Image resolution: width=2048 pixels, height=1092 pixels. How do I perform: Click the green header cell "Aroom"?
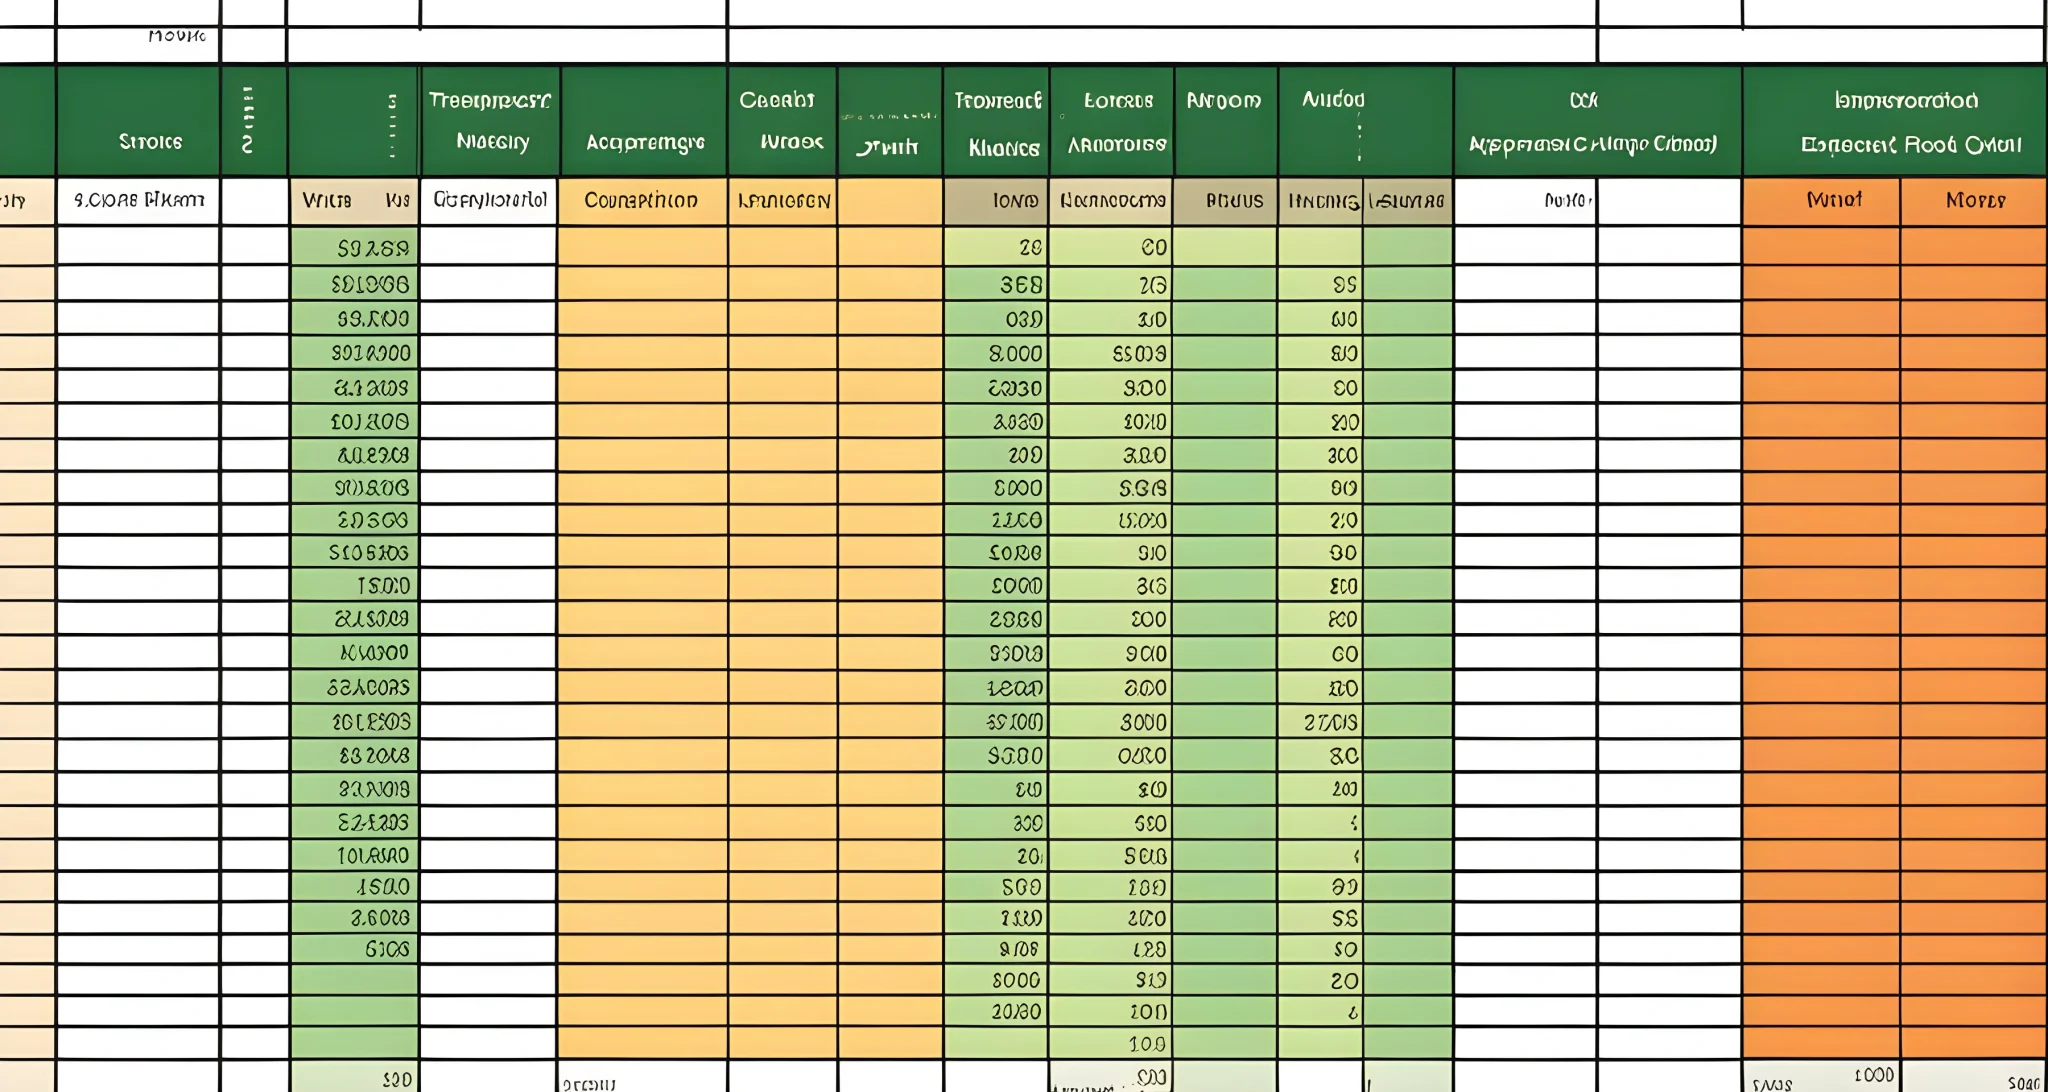tap(1226, 122)
